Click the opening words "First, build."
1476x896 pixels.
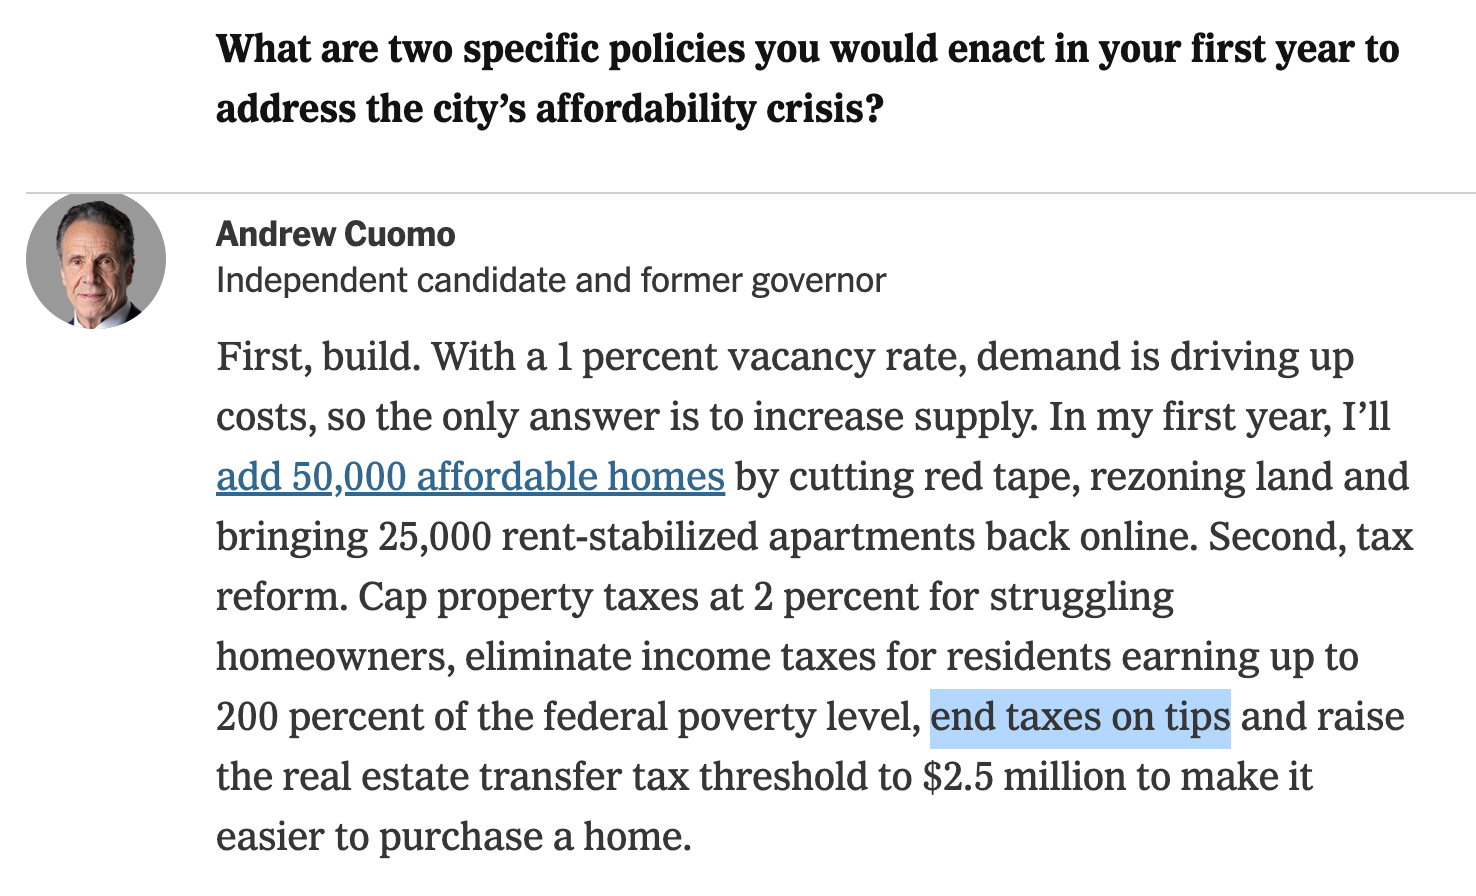point(318,357)
